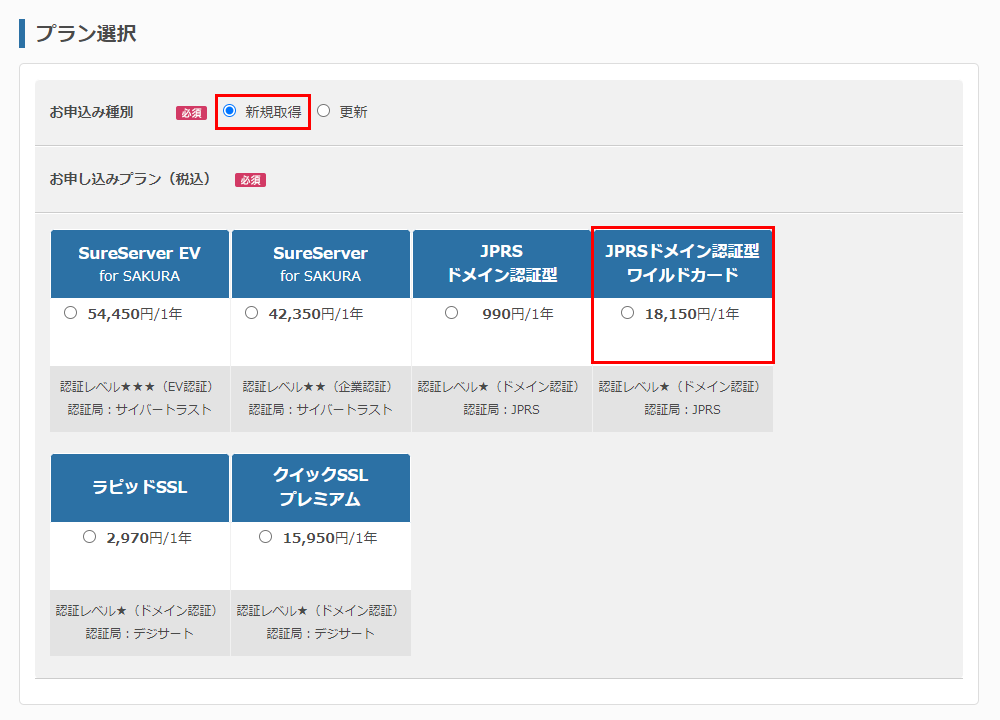Screen dimensions: 1000x720
Task: Click the クイックSSLプレミアム plan header
Action: coord(320,487)
